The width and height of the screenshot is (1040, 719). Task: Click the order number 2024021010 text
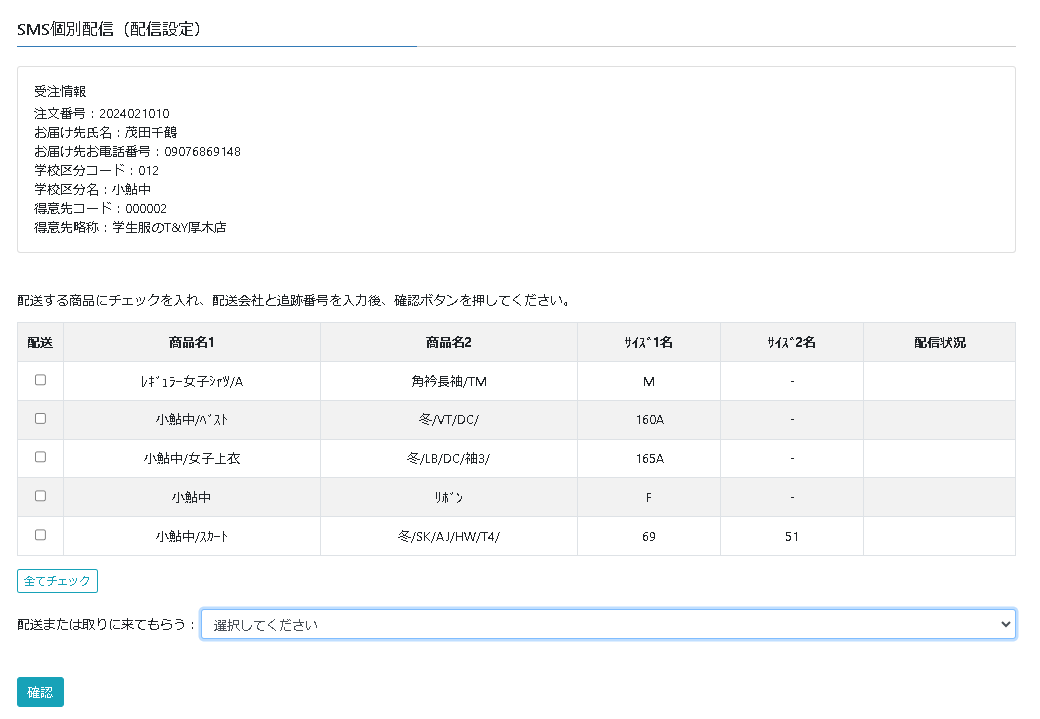click(134, 113)
